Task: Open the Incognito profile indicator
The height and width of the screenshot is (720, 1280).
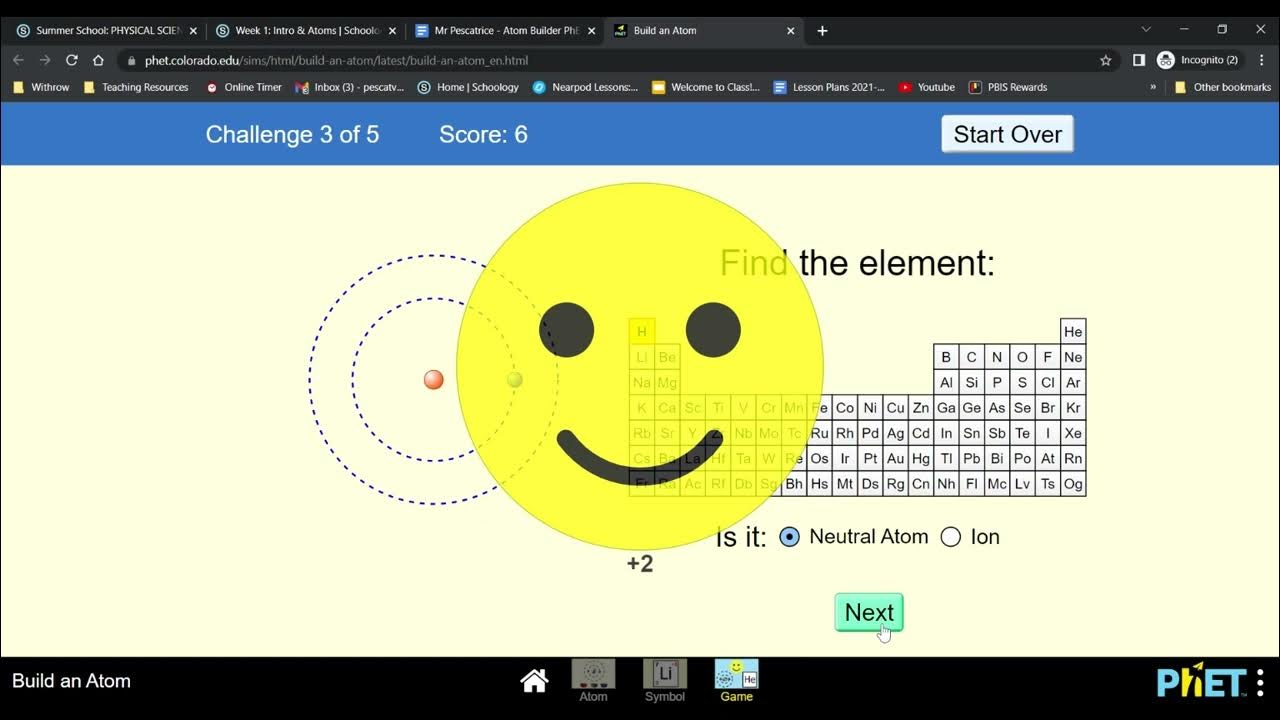Action: click(1199, 60)
